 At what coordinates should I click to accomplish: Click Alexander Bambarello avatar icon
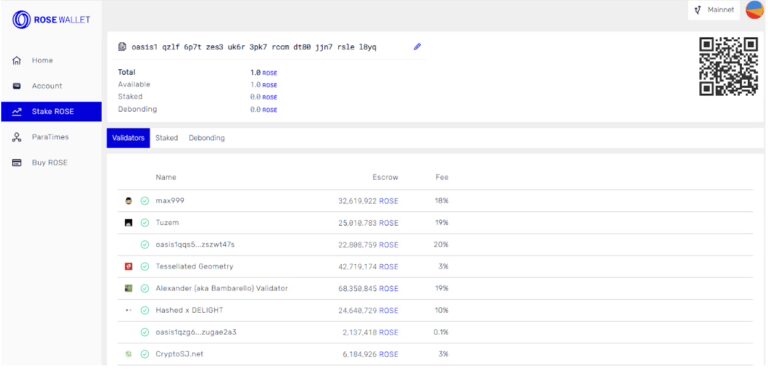pyautogui.click(x=129, y=289)
